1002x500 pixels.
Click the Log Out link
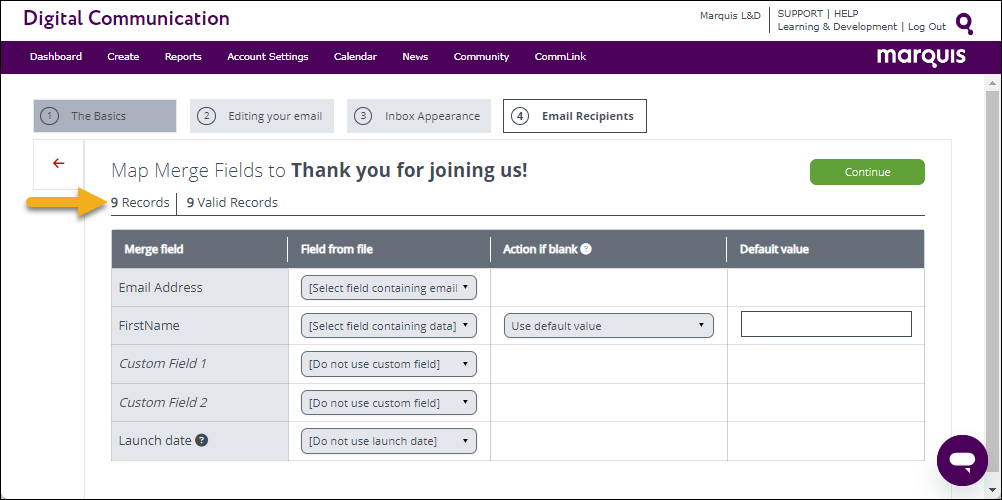pos(927,27)
